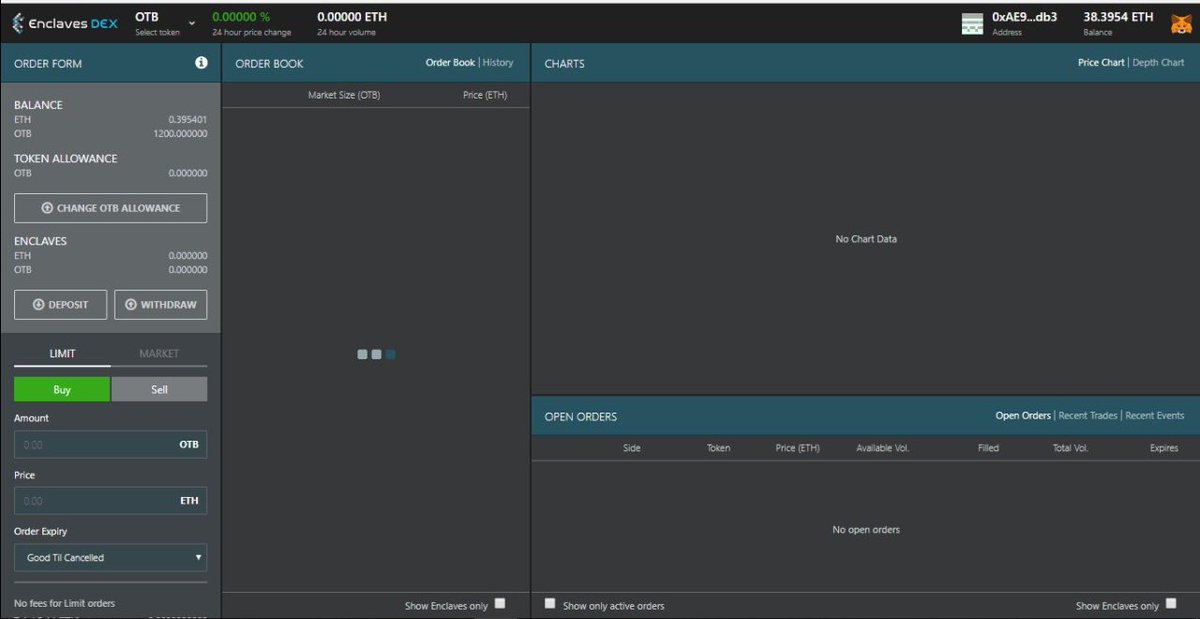This screenshot has height=619, width=1200.
Task: Click the 1200.000000 OTB balance value
Action: (180, 133)
